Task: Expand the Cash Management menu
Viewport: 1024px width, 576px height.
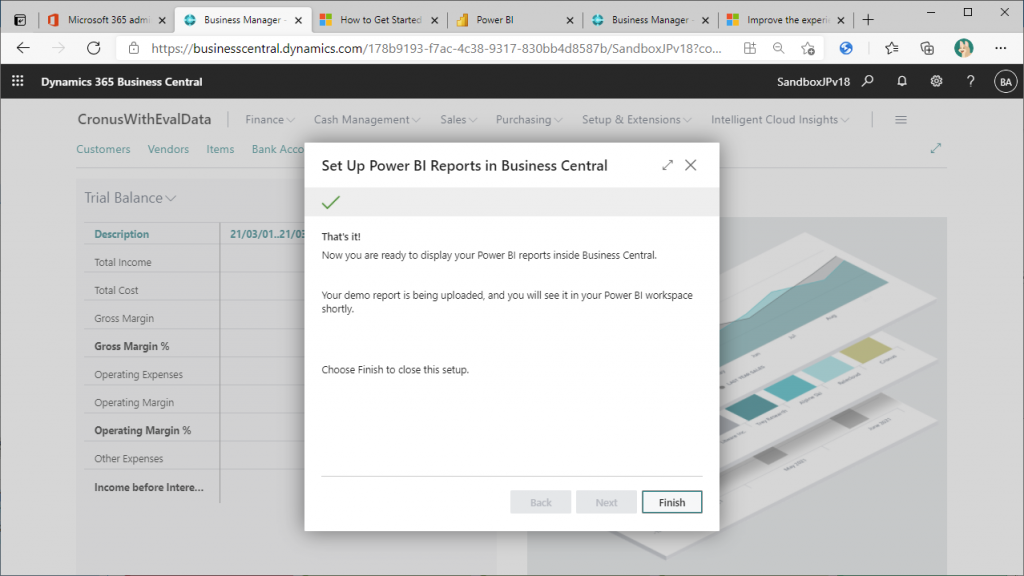Action: (367, 120)
